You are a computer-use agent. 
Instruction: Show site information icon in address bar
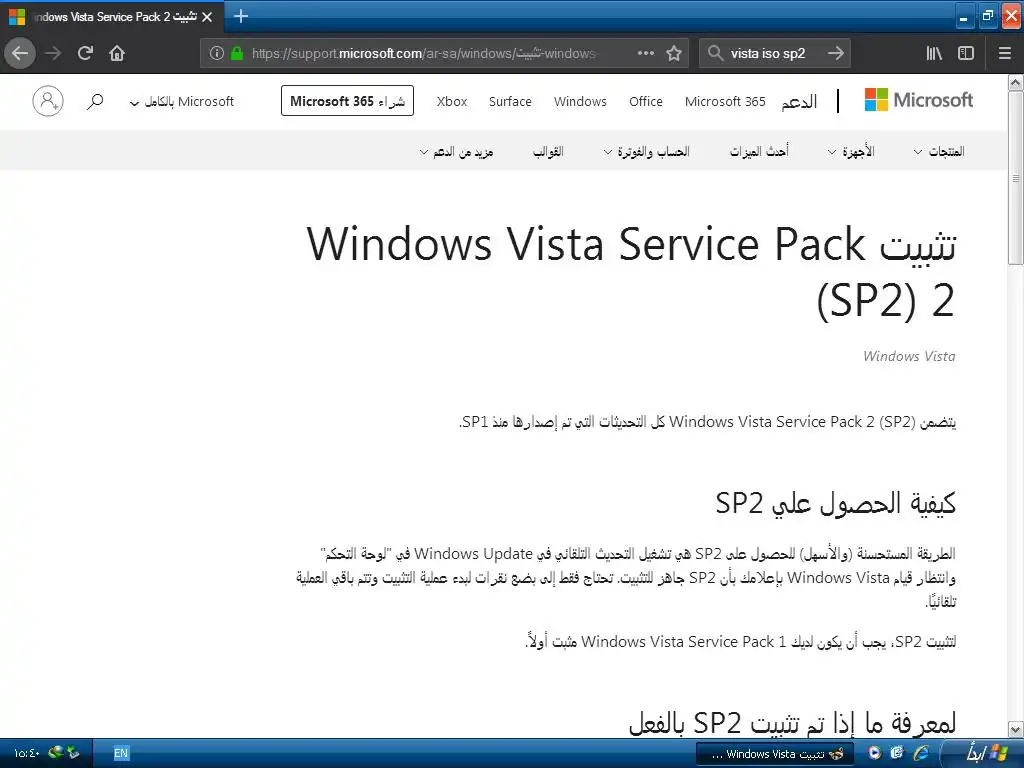point(217,53)
